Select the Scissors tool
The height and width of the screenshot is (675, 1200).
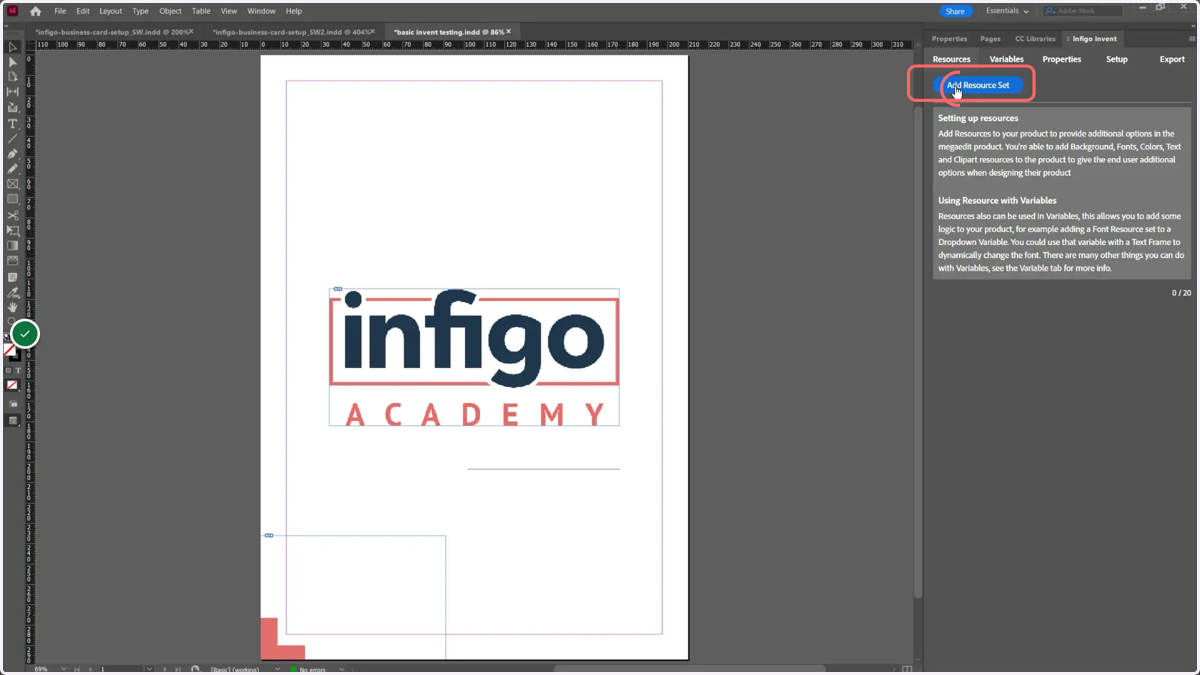point(13,215)
